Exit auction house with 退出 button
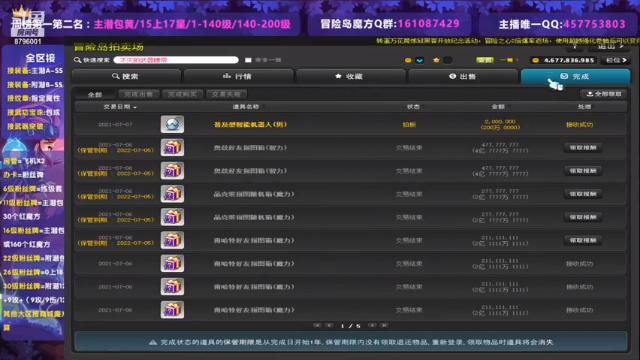The image size is (640, 360). tap(609, 47)
